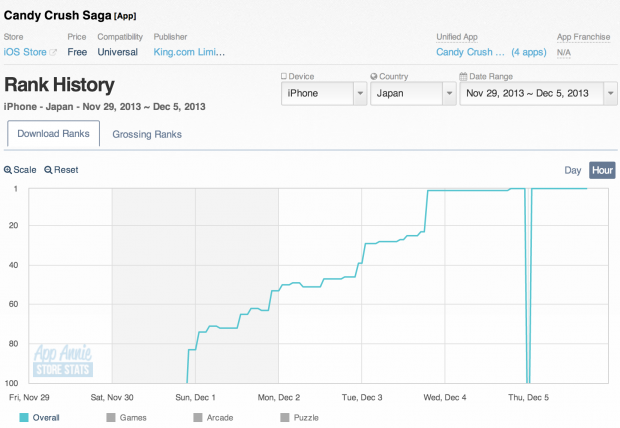Click the App Franchise label
Image resolution: width=620 pixels, height=428 pixels.
click(x=584, y=37)
